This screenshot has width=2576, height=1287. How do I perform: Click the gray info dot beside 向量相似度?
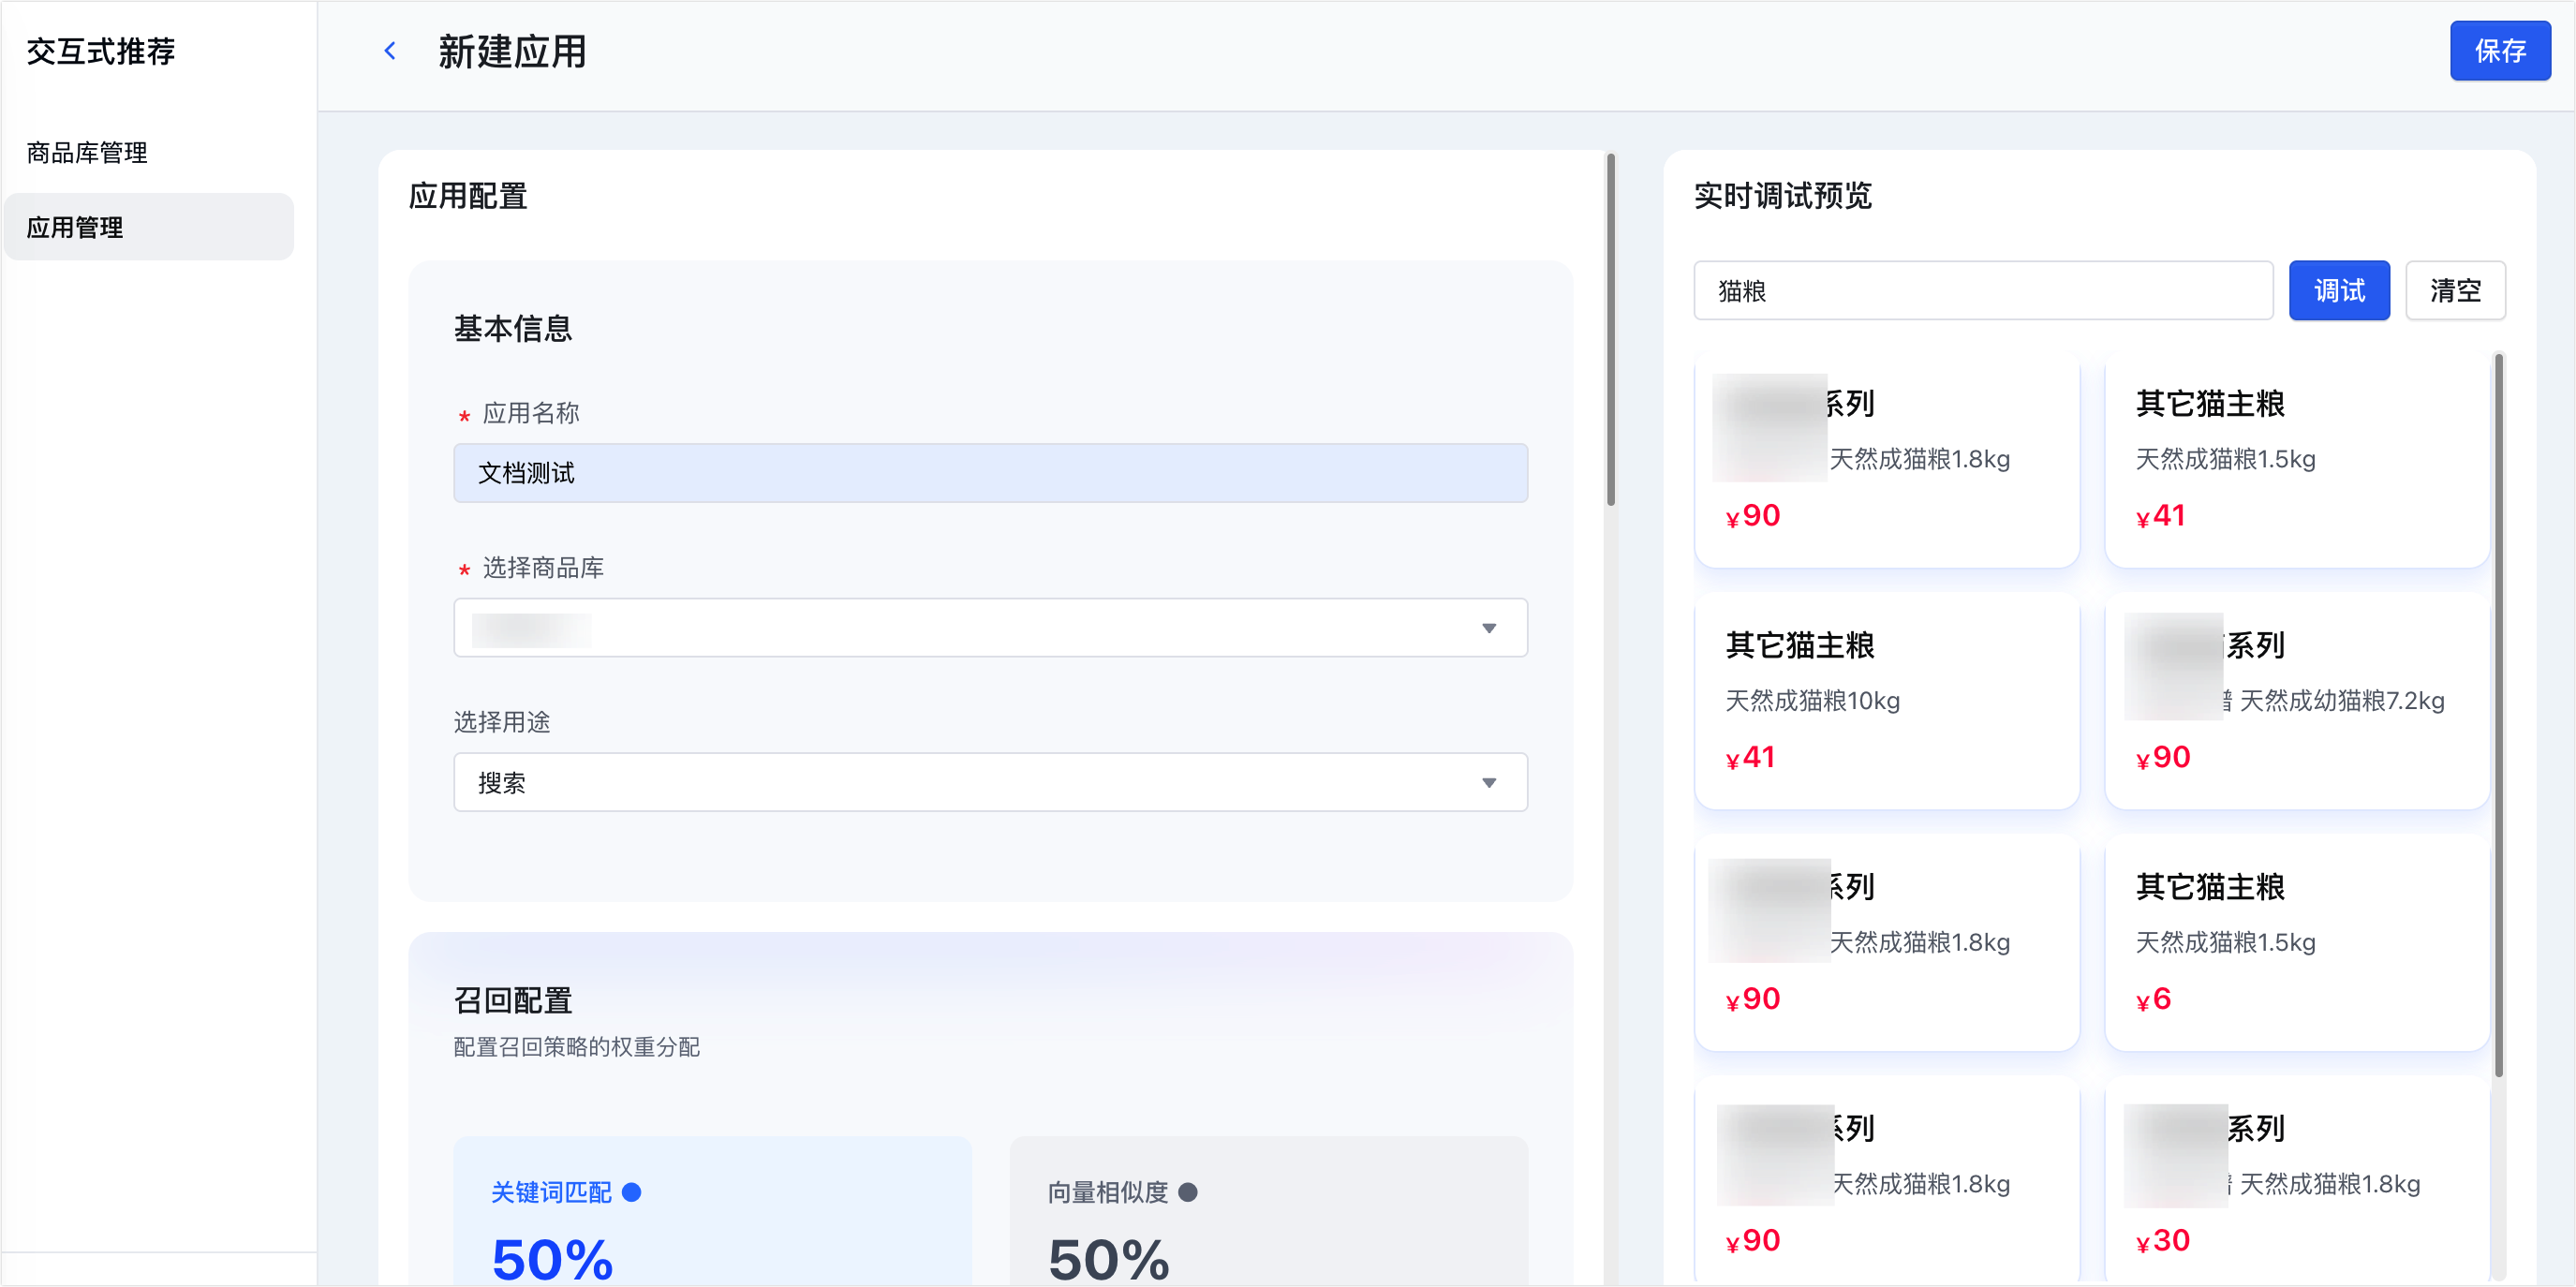1187,1192
